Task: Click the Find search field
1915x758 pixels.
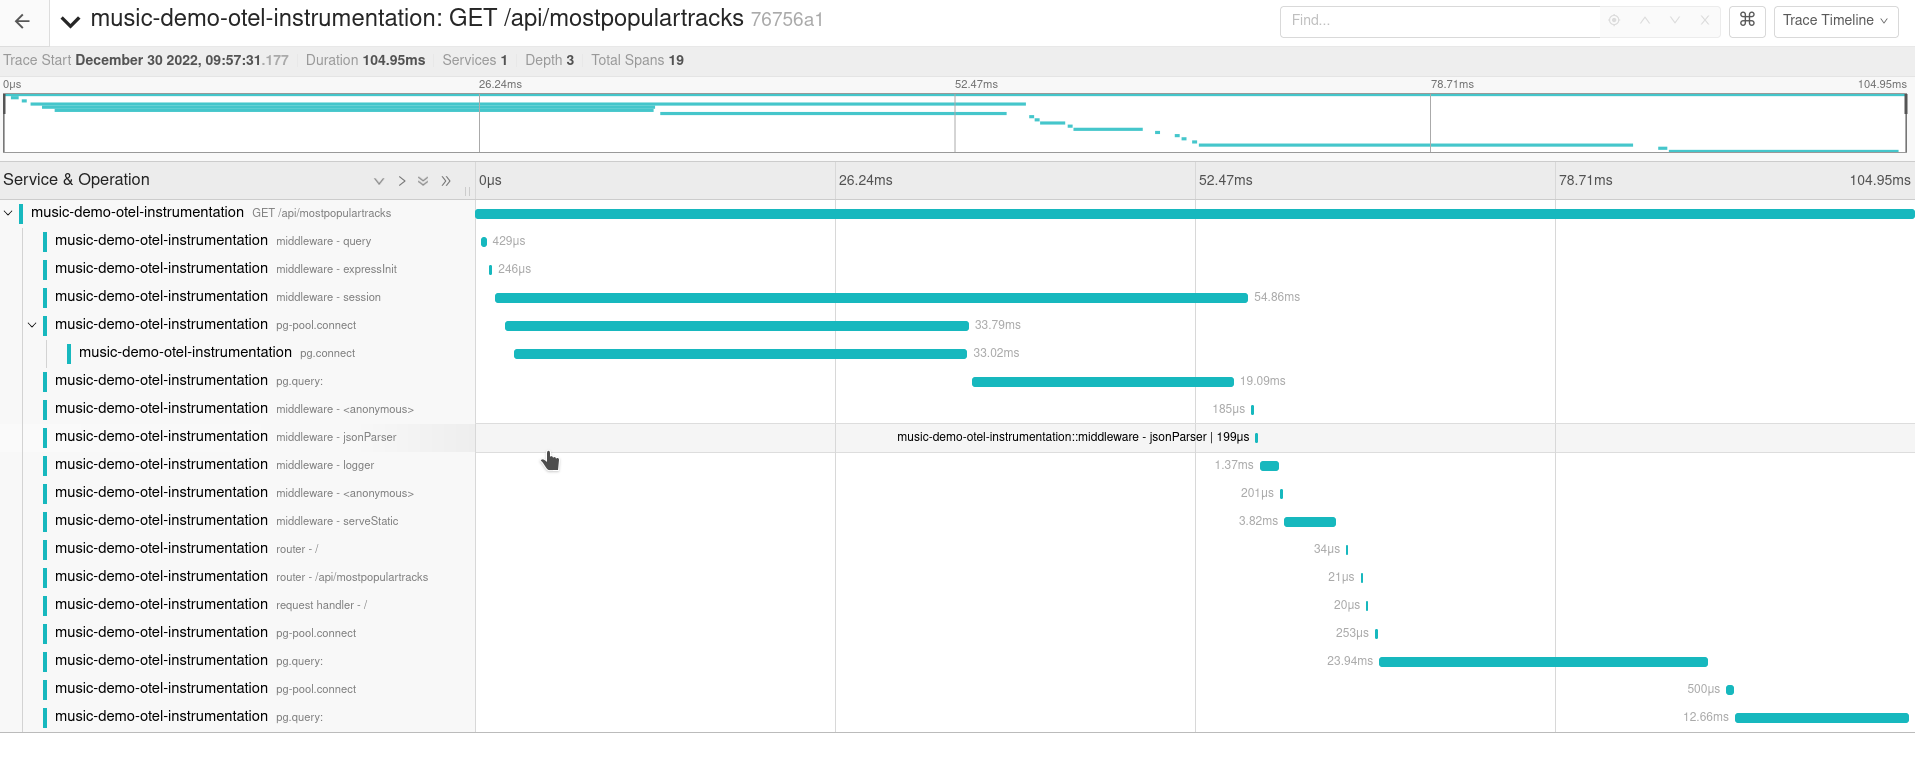Action: coord(1440,20)
